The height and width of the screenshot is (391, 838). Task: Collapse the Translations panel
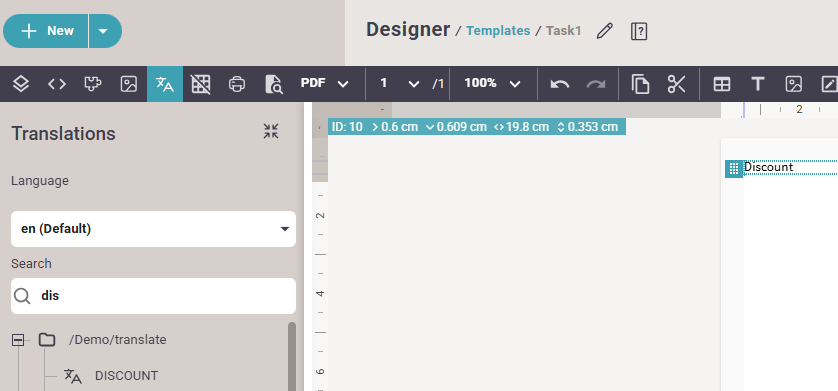271,131
